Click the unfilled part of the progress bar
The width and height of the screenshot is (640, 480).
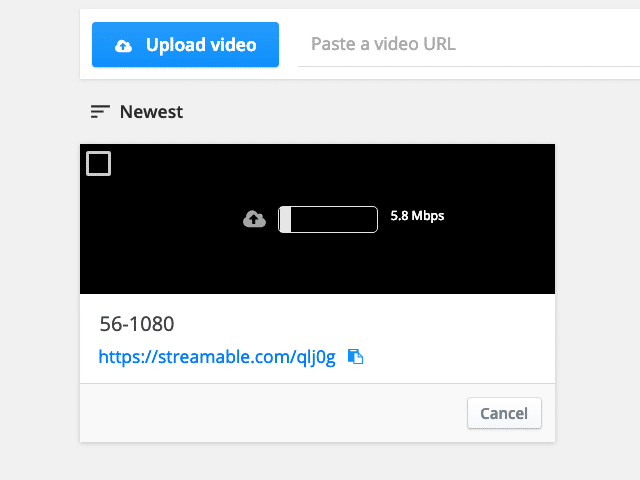[334, 220]
